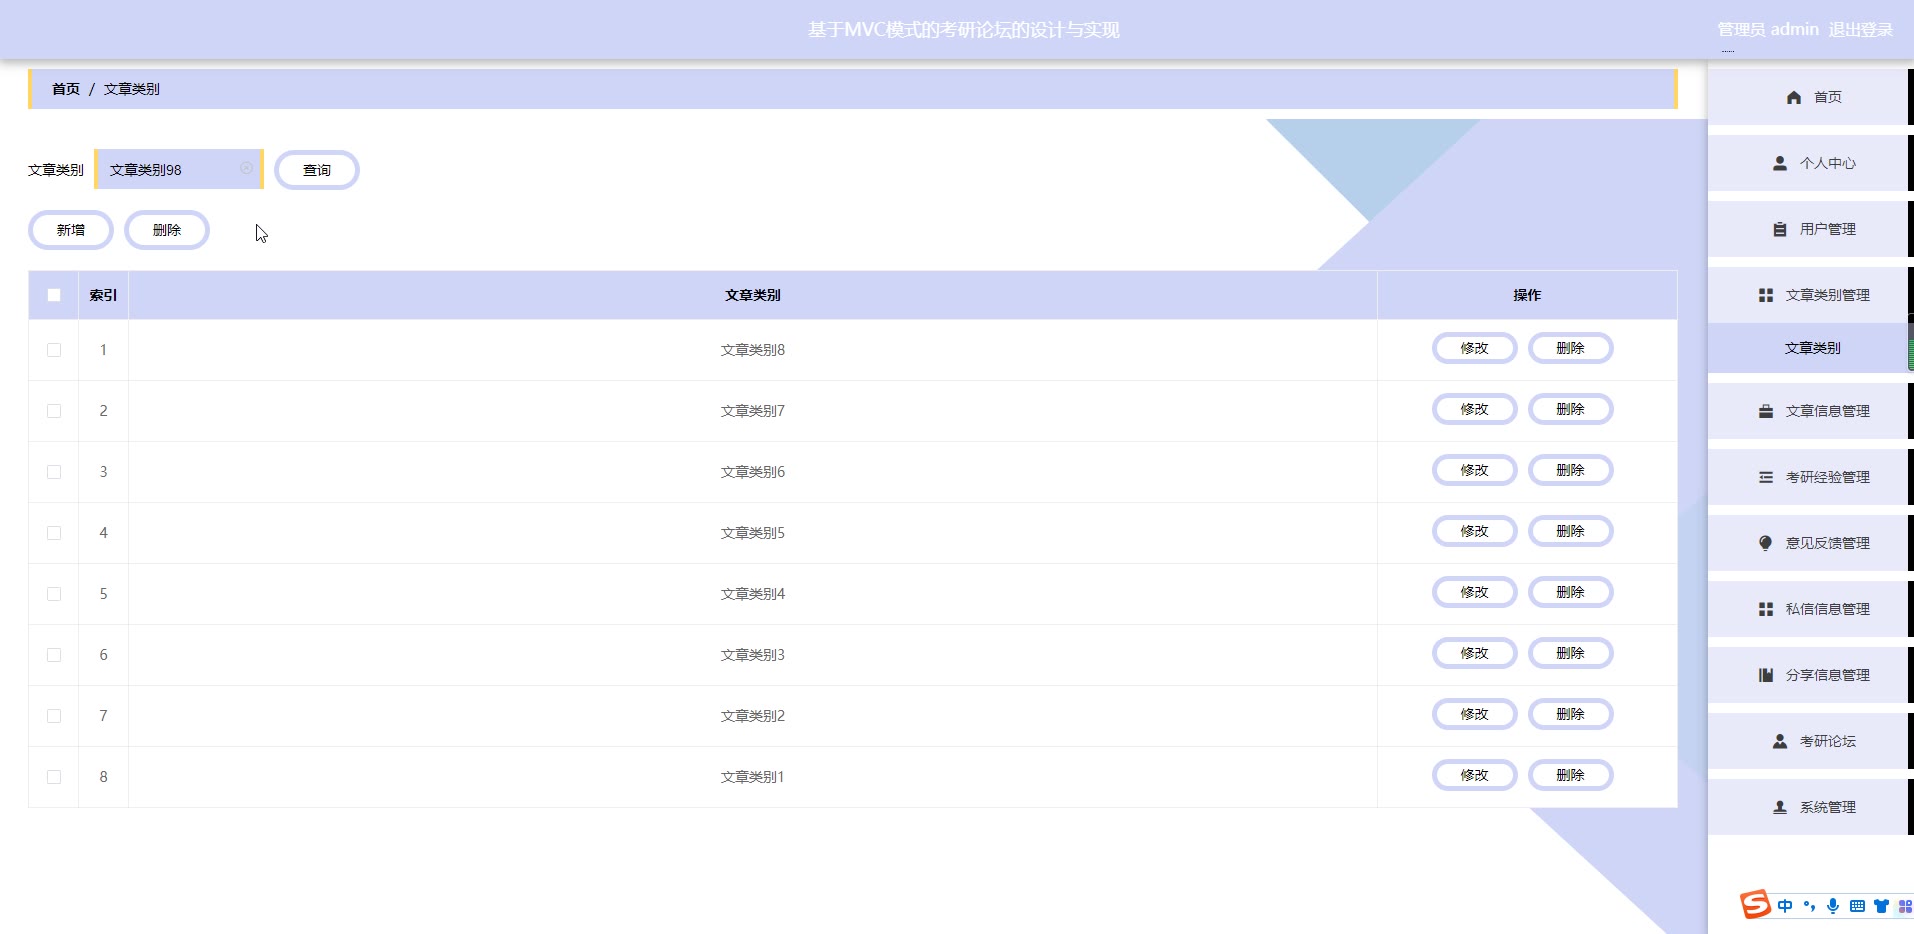
Task: Click the 新增 add button
Action: pos(71,230)
